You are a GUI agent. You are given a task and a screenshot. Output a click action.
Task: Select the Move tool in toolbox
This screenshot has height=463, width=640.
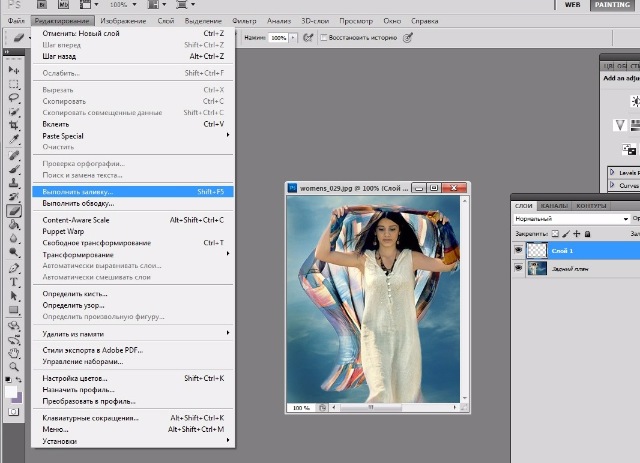pos(14,71)
